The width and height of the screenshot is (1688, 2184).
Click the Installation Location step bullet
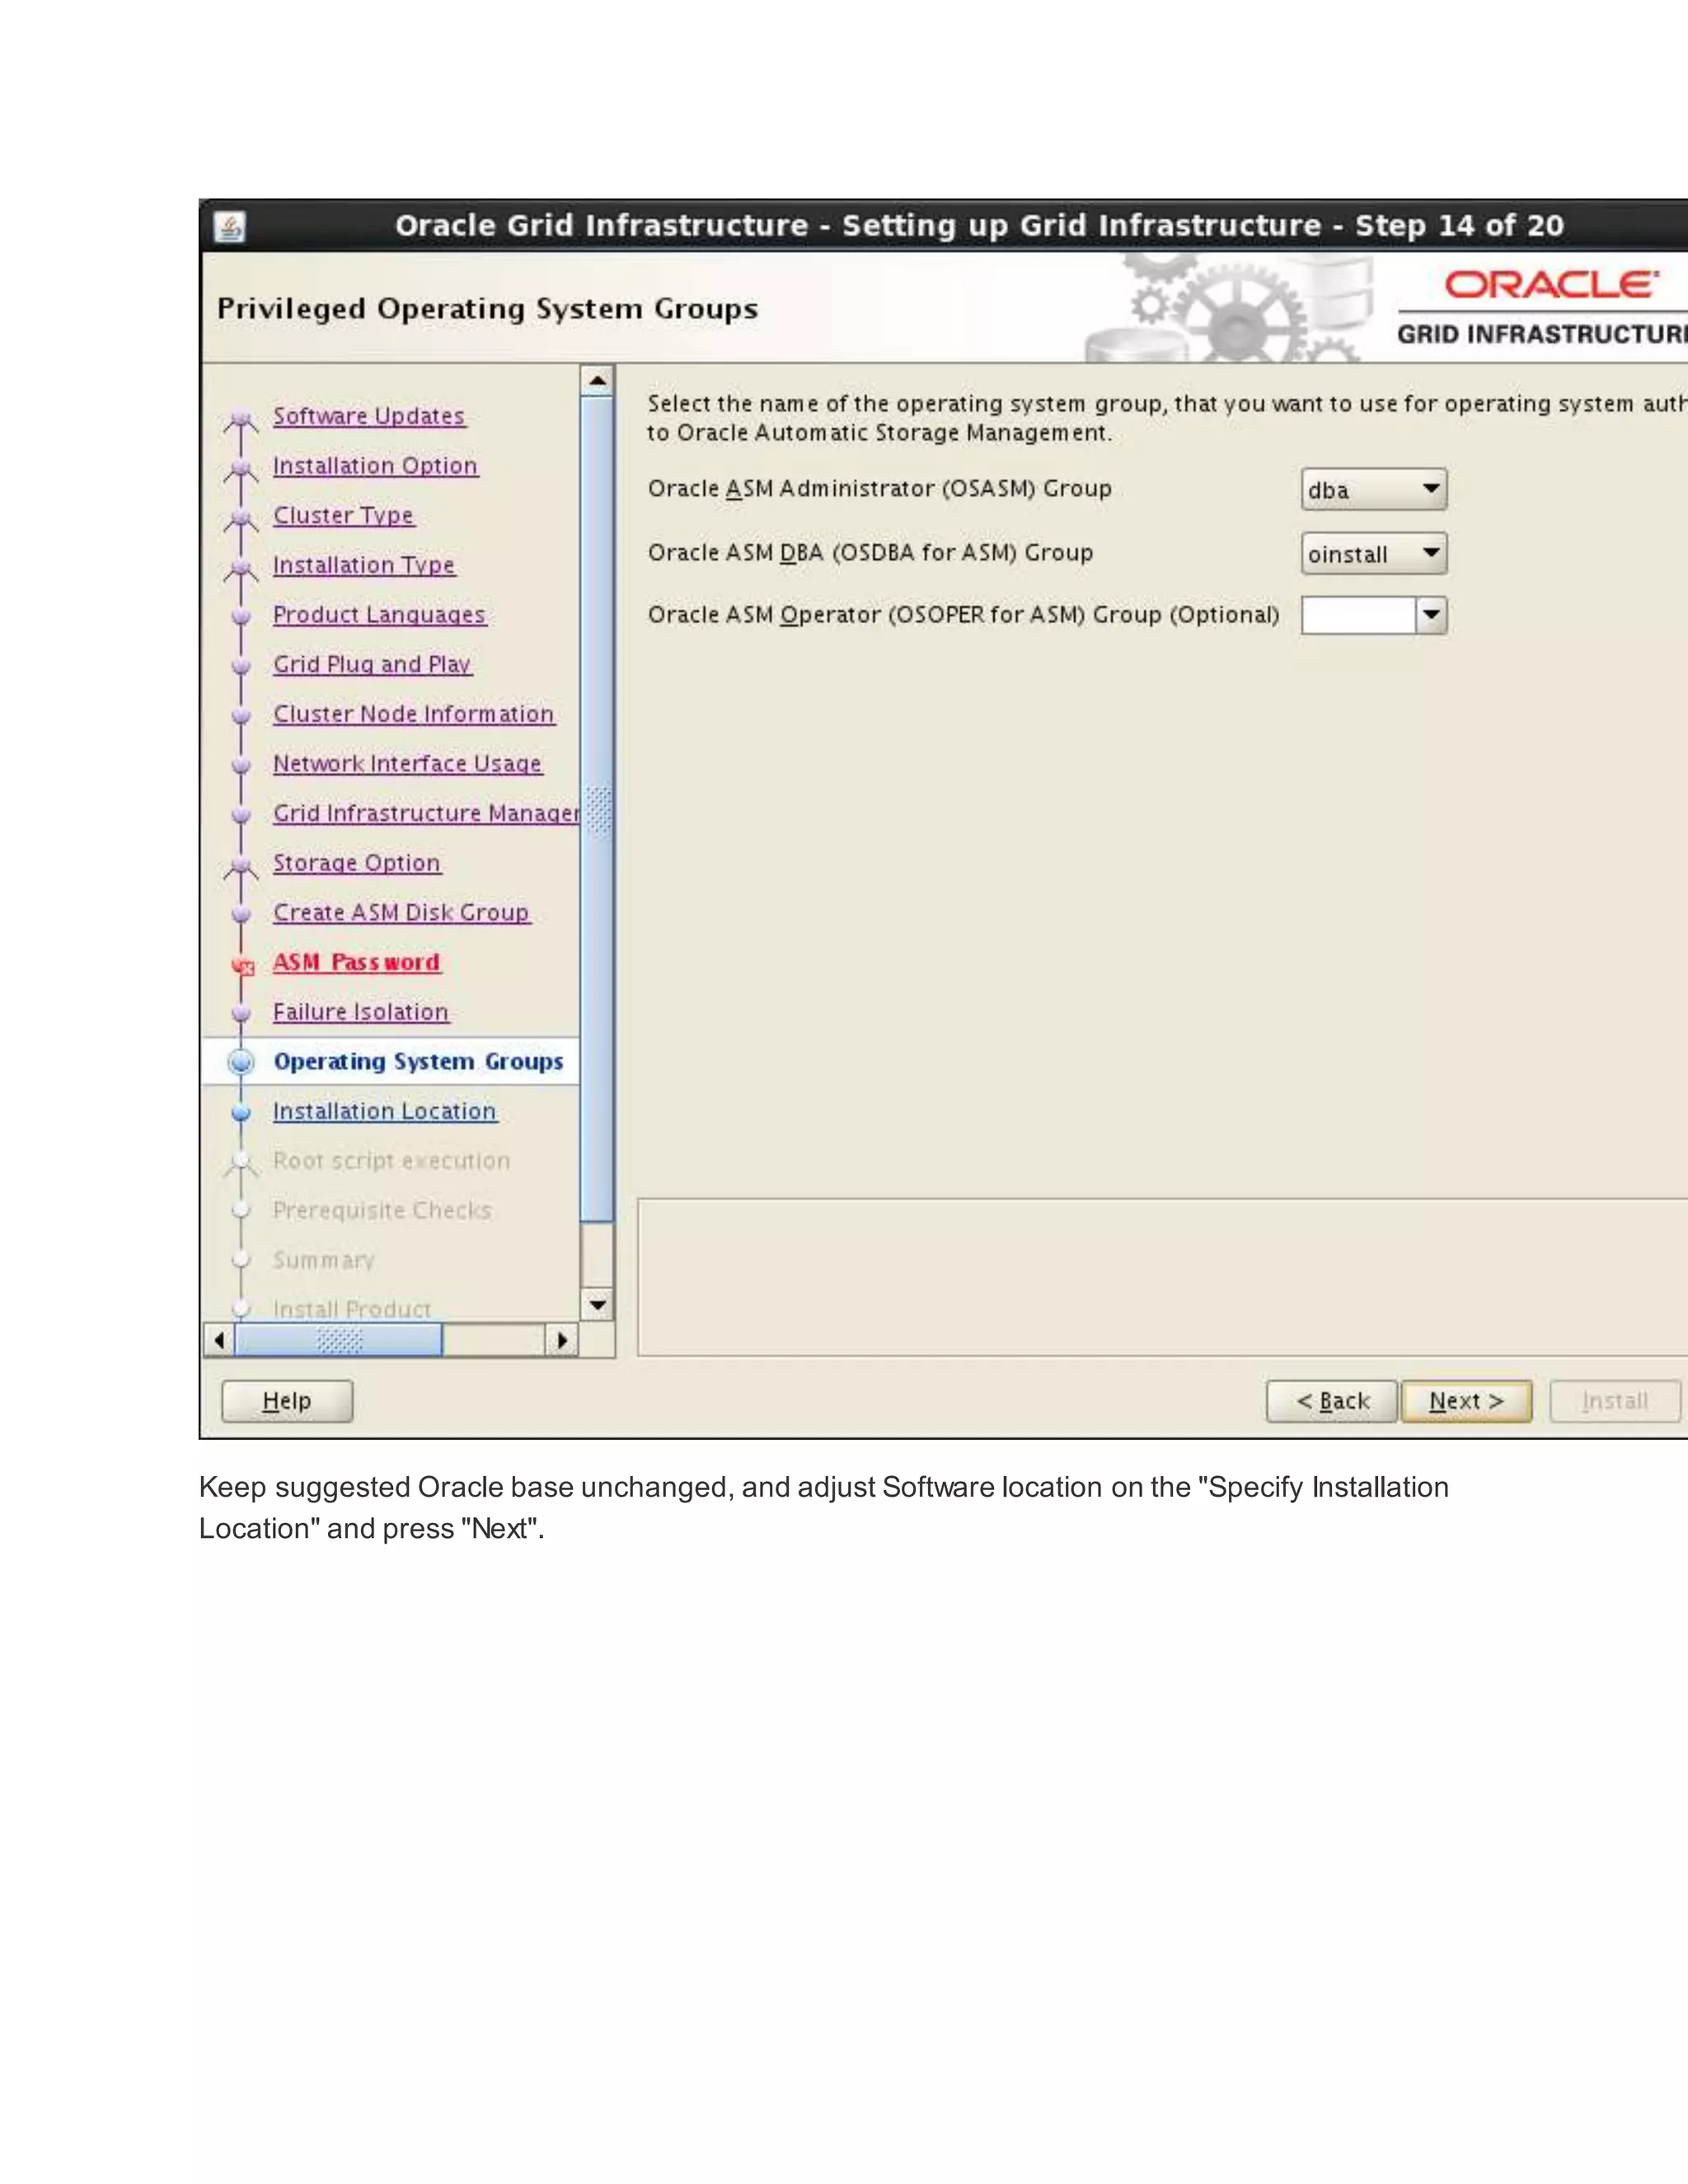(x=241, y=1112)
